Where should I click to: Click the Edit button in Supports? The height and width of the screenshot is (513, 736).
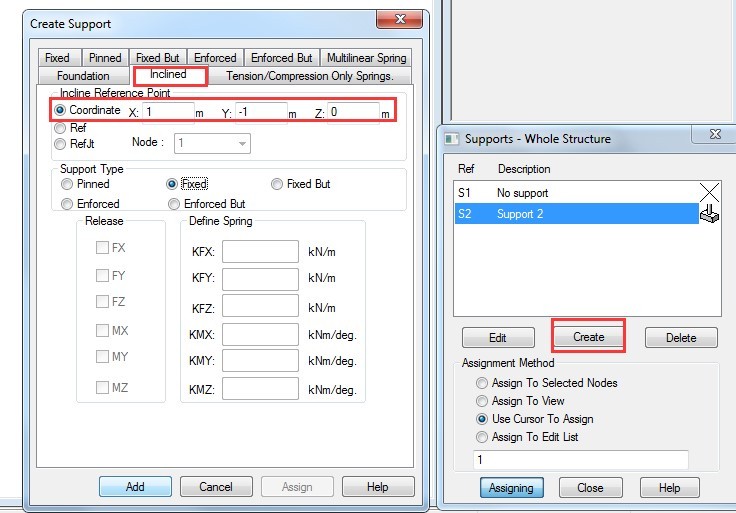click(x=498, y=337)
